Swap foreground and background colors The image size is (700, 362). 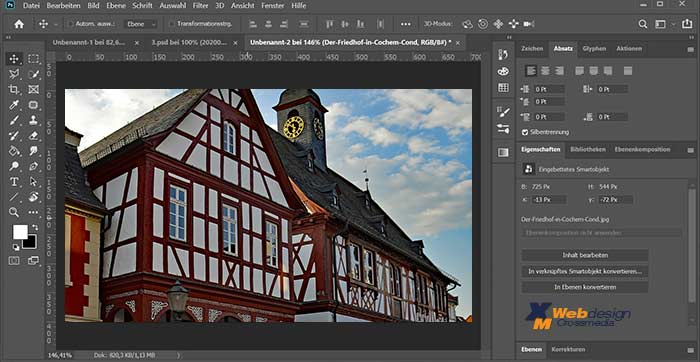pyautogui.click(x=35, y=227)
